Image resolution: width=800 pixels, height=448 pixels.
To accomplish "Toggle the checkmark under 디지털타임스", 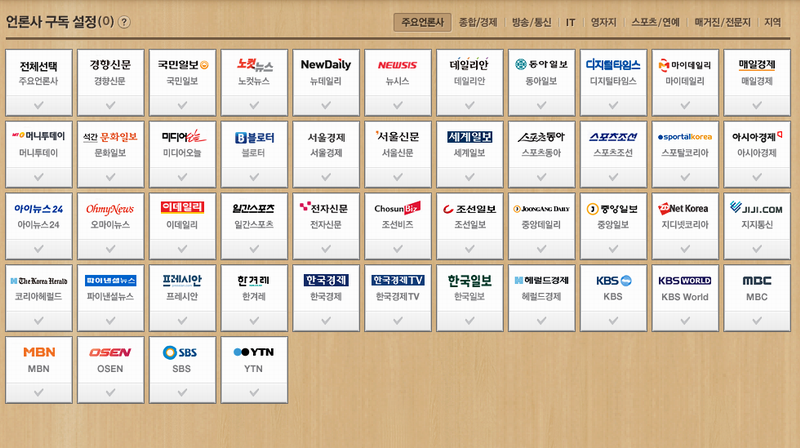I will 613,105.
